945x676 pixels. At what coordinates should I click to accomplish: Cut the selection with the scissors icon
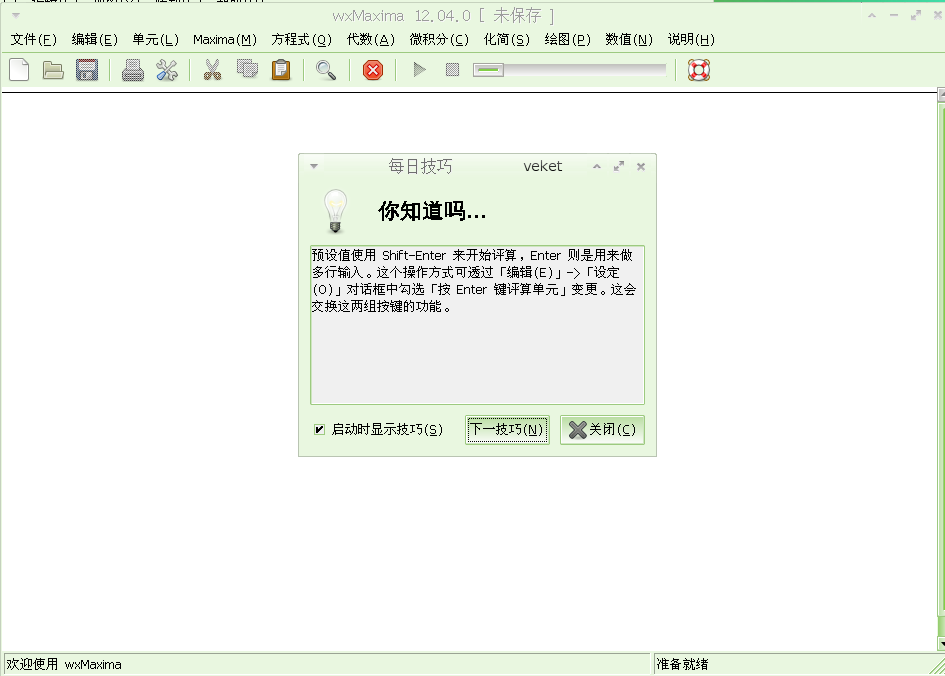click(212, 70)
